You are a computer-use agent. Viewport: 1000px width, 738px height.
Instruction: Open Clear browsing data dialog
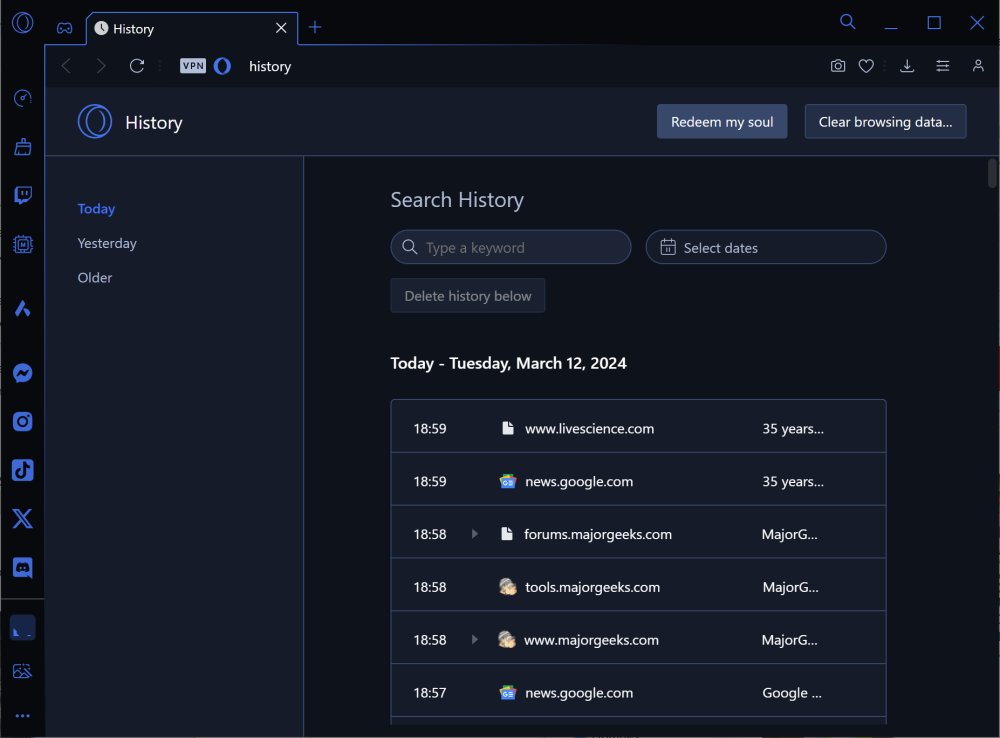point(885,121)
